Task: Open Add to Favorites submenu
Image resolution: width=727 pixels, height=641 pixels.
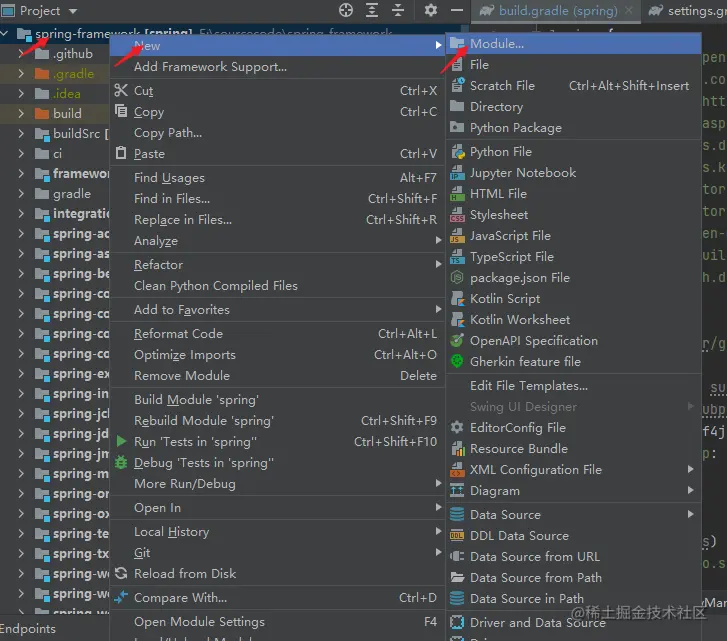Action: (277, 310)
